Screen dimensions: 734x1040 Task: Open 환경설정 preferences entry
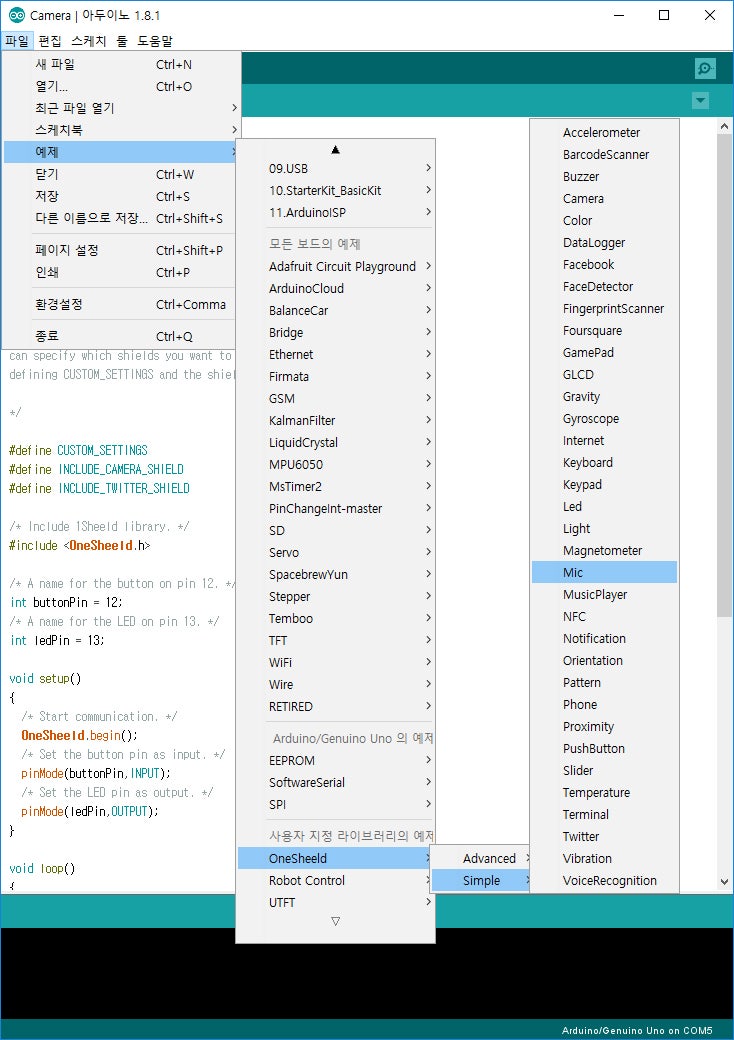click(120, 304)
